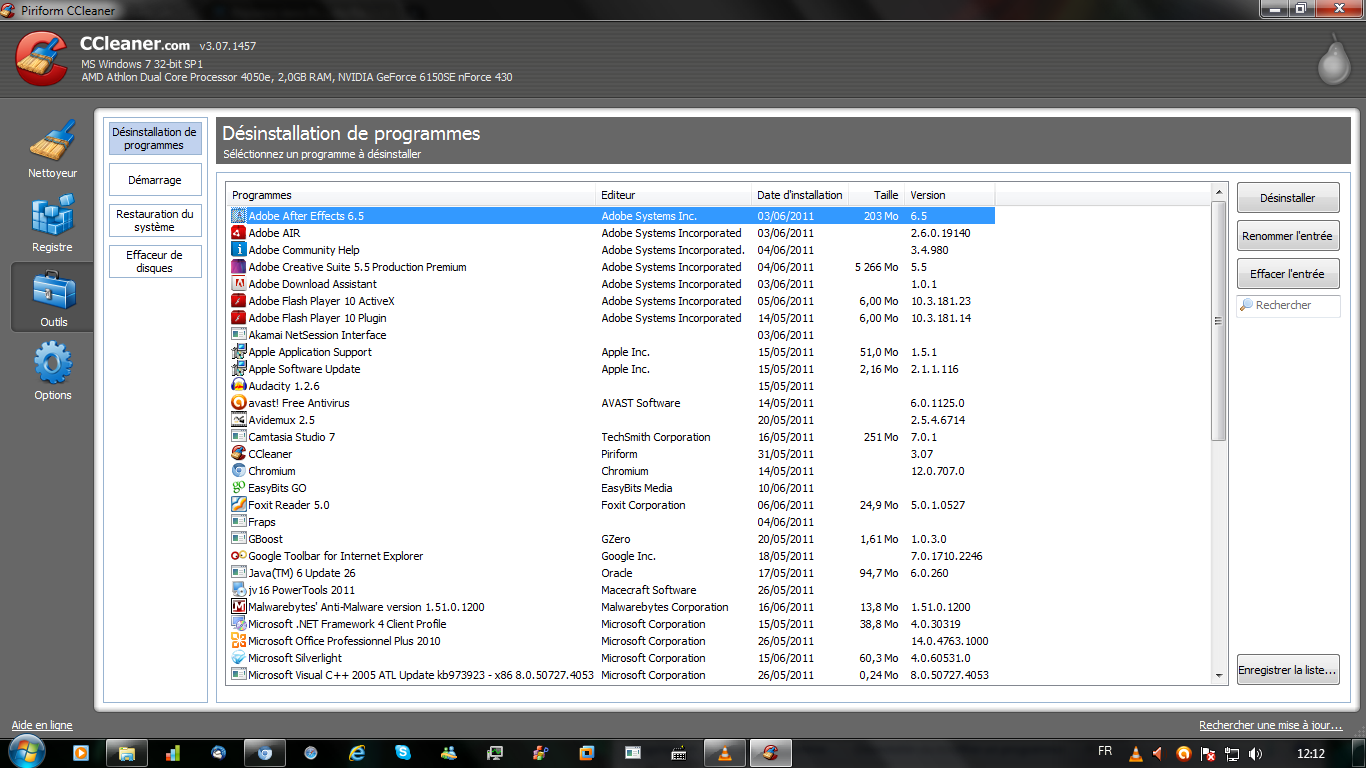Screen dimensions: 1366x768
Task: Sort by Date d'installation column
Action: pyautogui.click(x=800, y=195)
